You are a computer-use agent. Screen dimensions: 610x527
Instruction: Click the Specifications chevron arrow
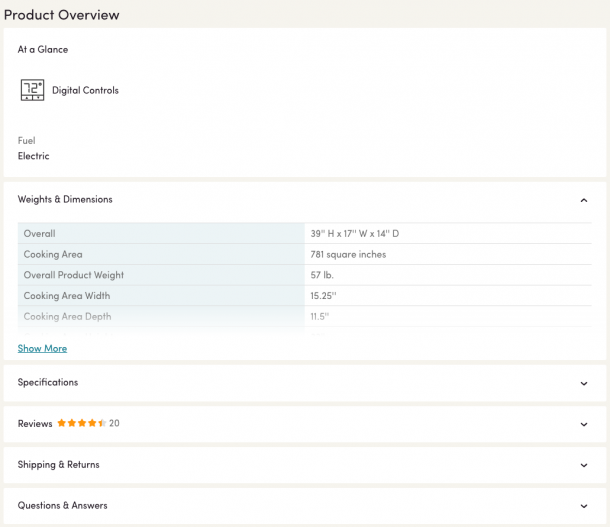pos(584,383)
